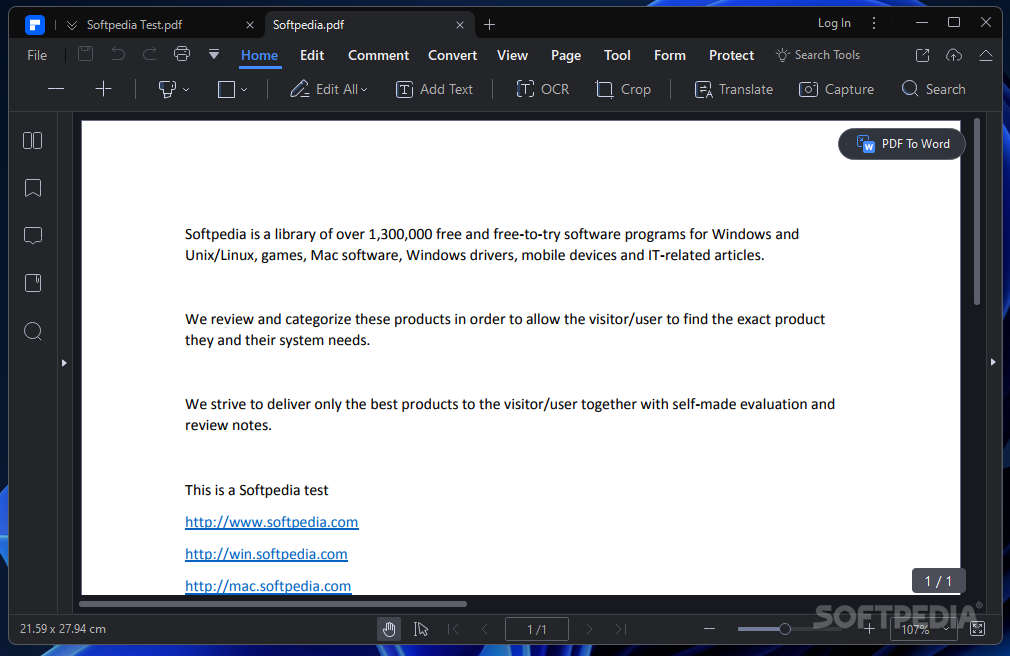
Task: Open the thumbnails panel icon
Action: pyautogui.click(x=32, y=140)
